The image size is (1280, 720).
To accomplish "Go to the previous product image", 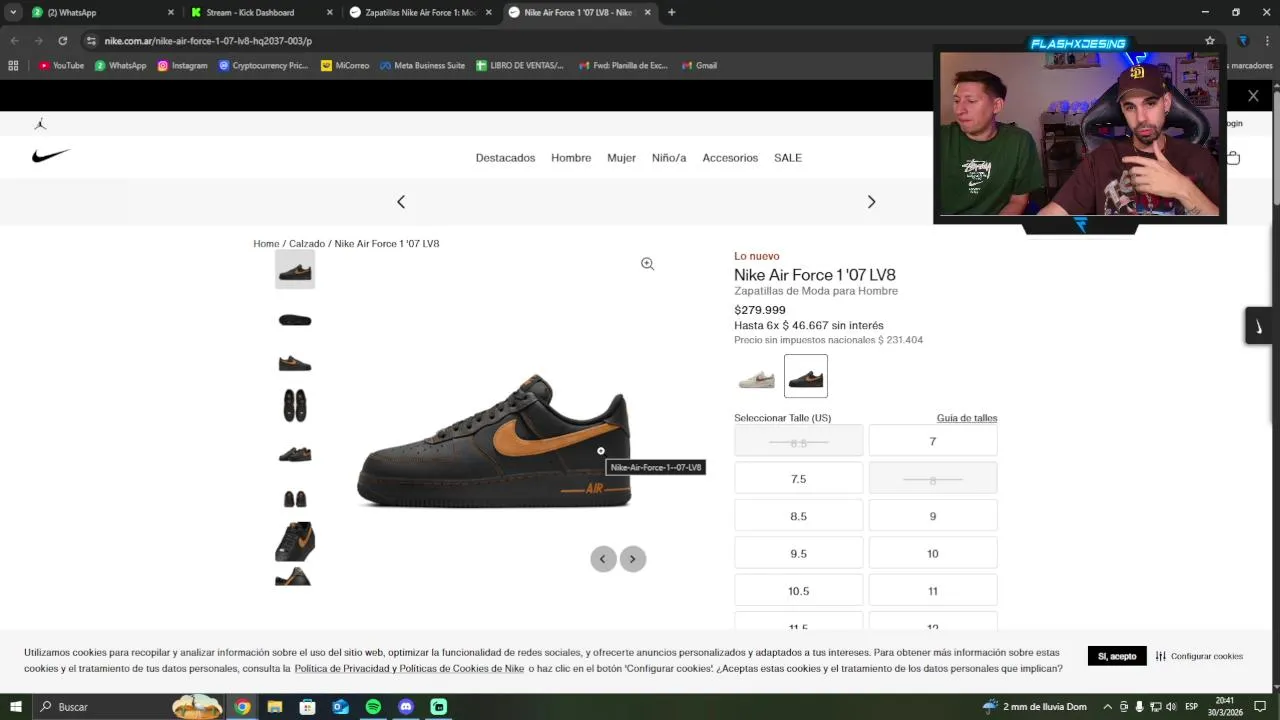I will tap(603, 559).
